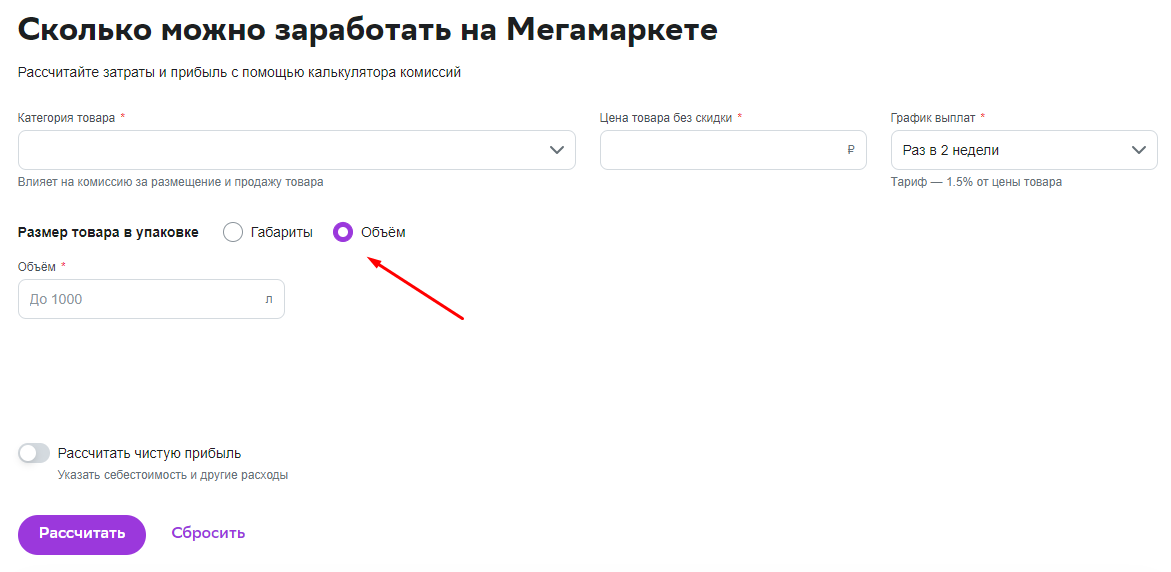This screenshot has height=572, width=1171.
Task: Click the Влияет на комиссию hint text
Action: click(x=170, y=182)
